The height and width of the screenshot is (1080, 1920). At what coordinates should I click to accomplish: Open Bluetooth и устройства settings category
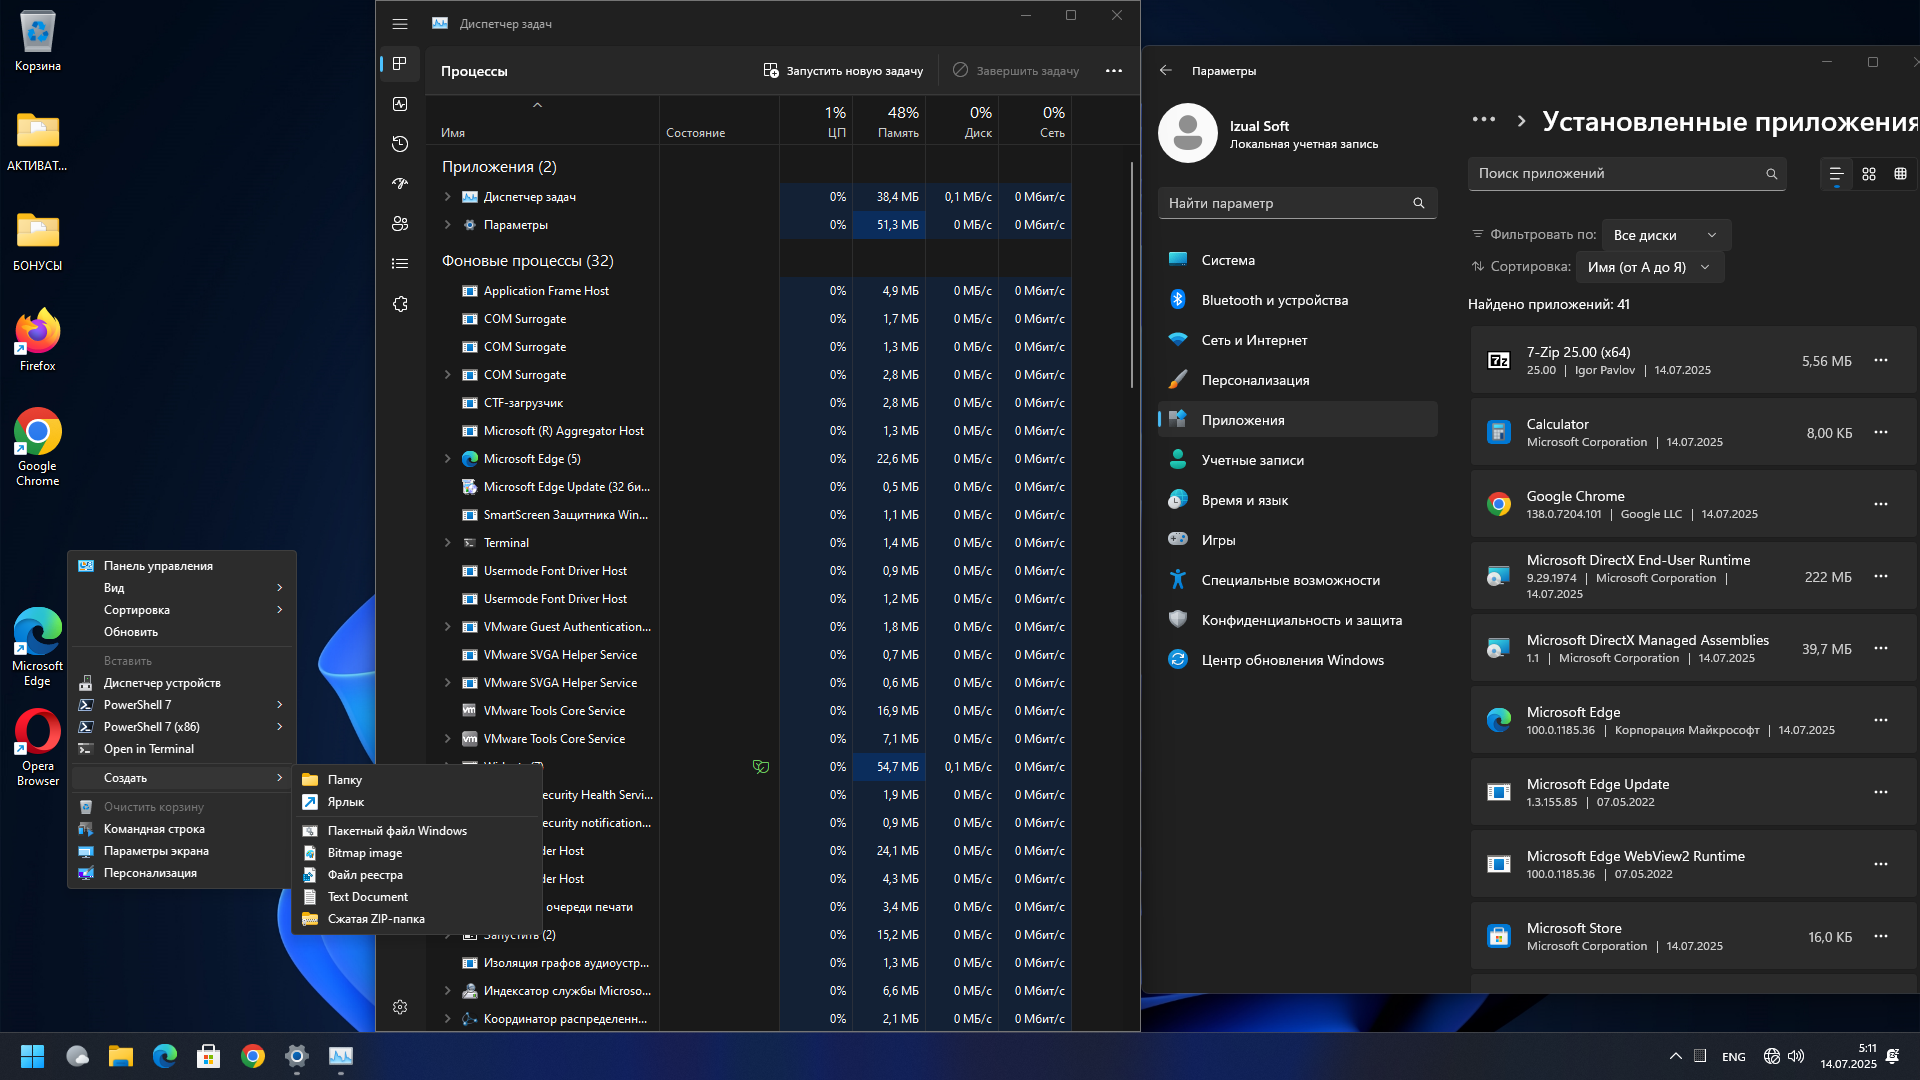pyautogui.click(x=1297, y=300)
